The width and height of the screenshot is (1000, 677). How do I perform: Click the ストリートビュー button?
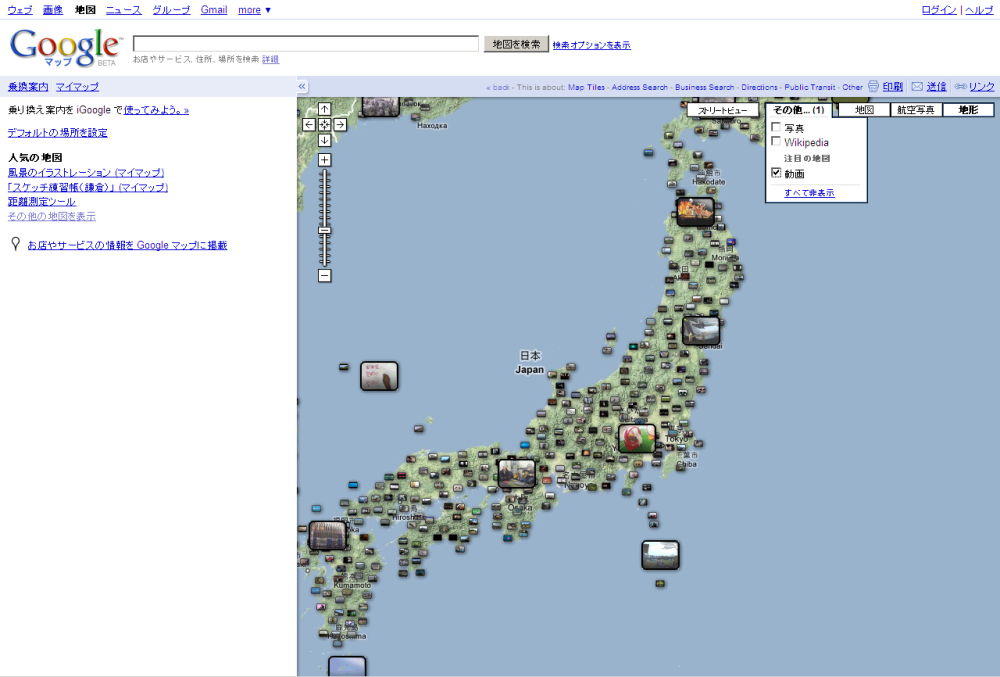tap(723, 110)
